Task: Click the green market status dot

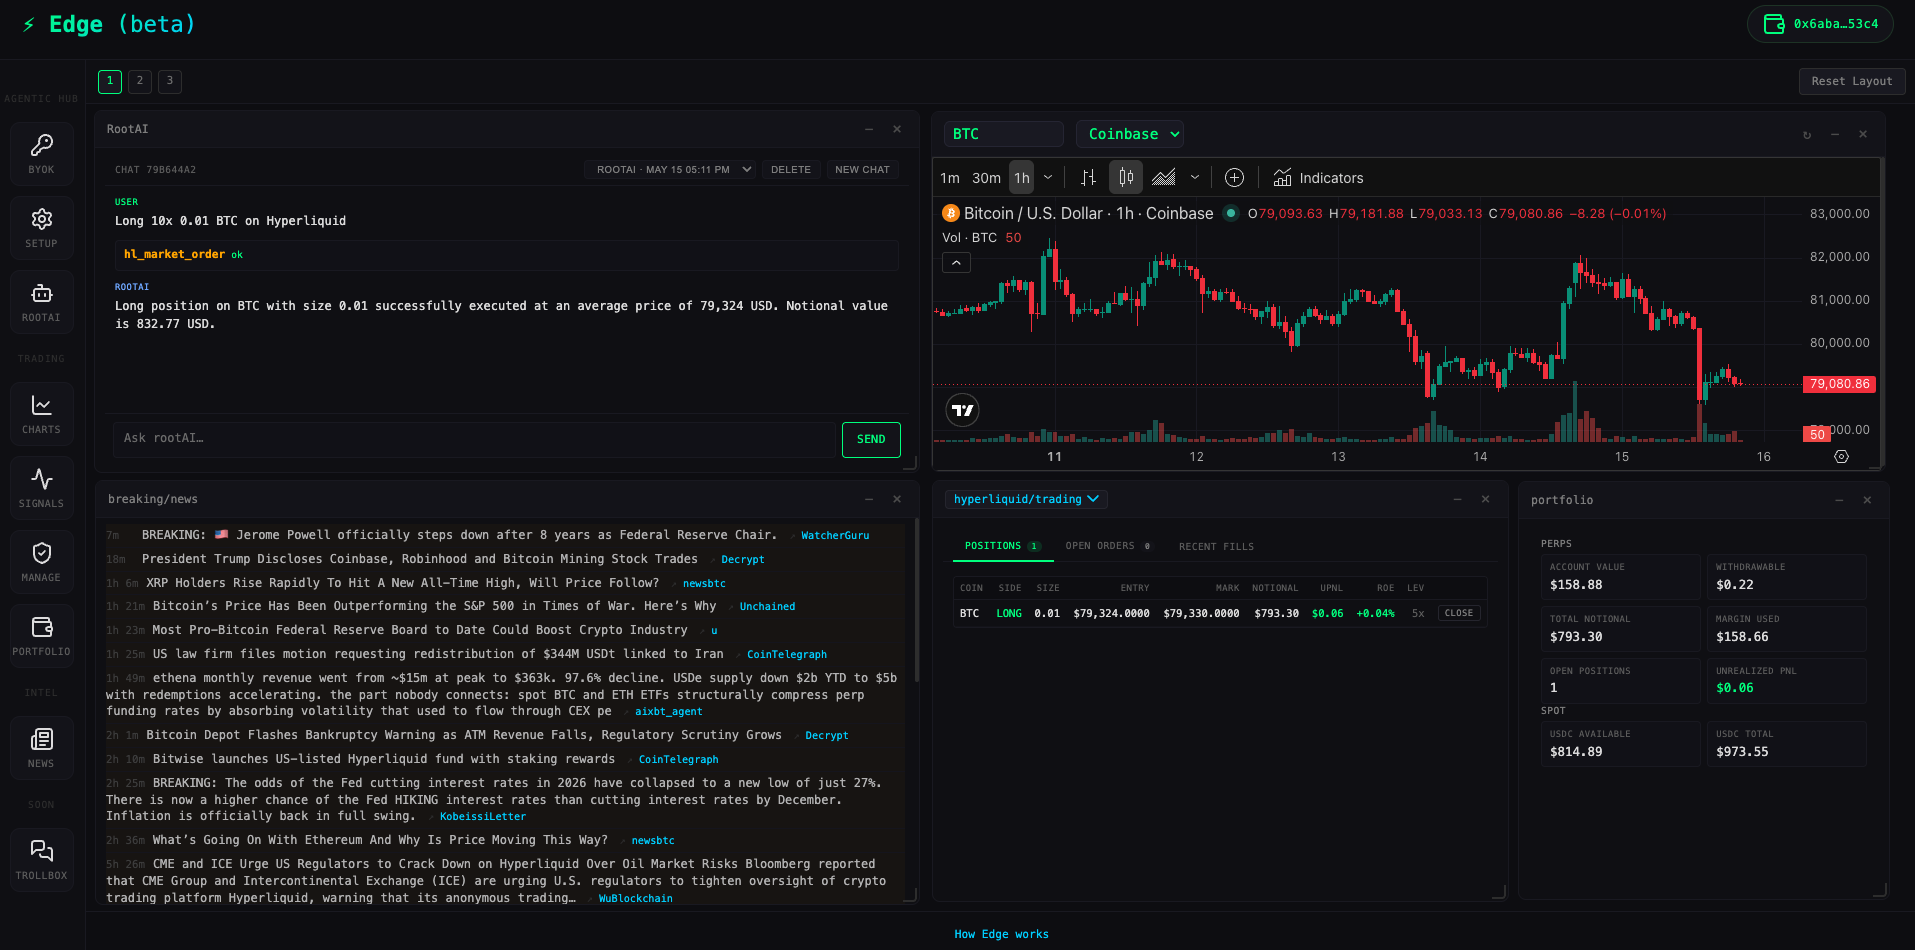Action: click(x=1231, y=213)
